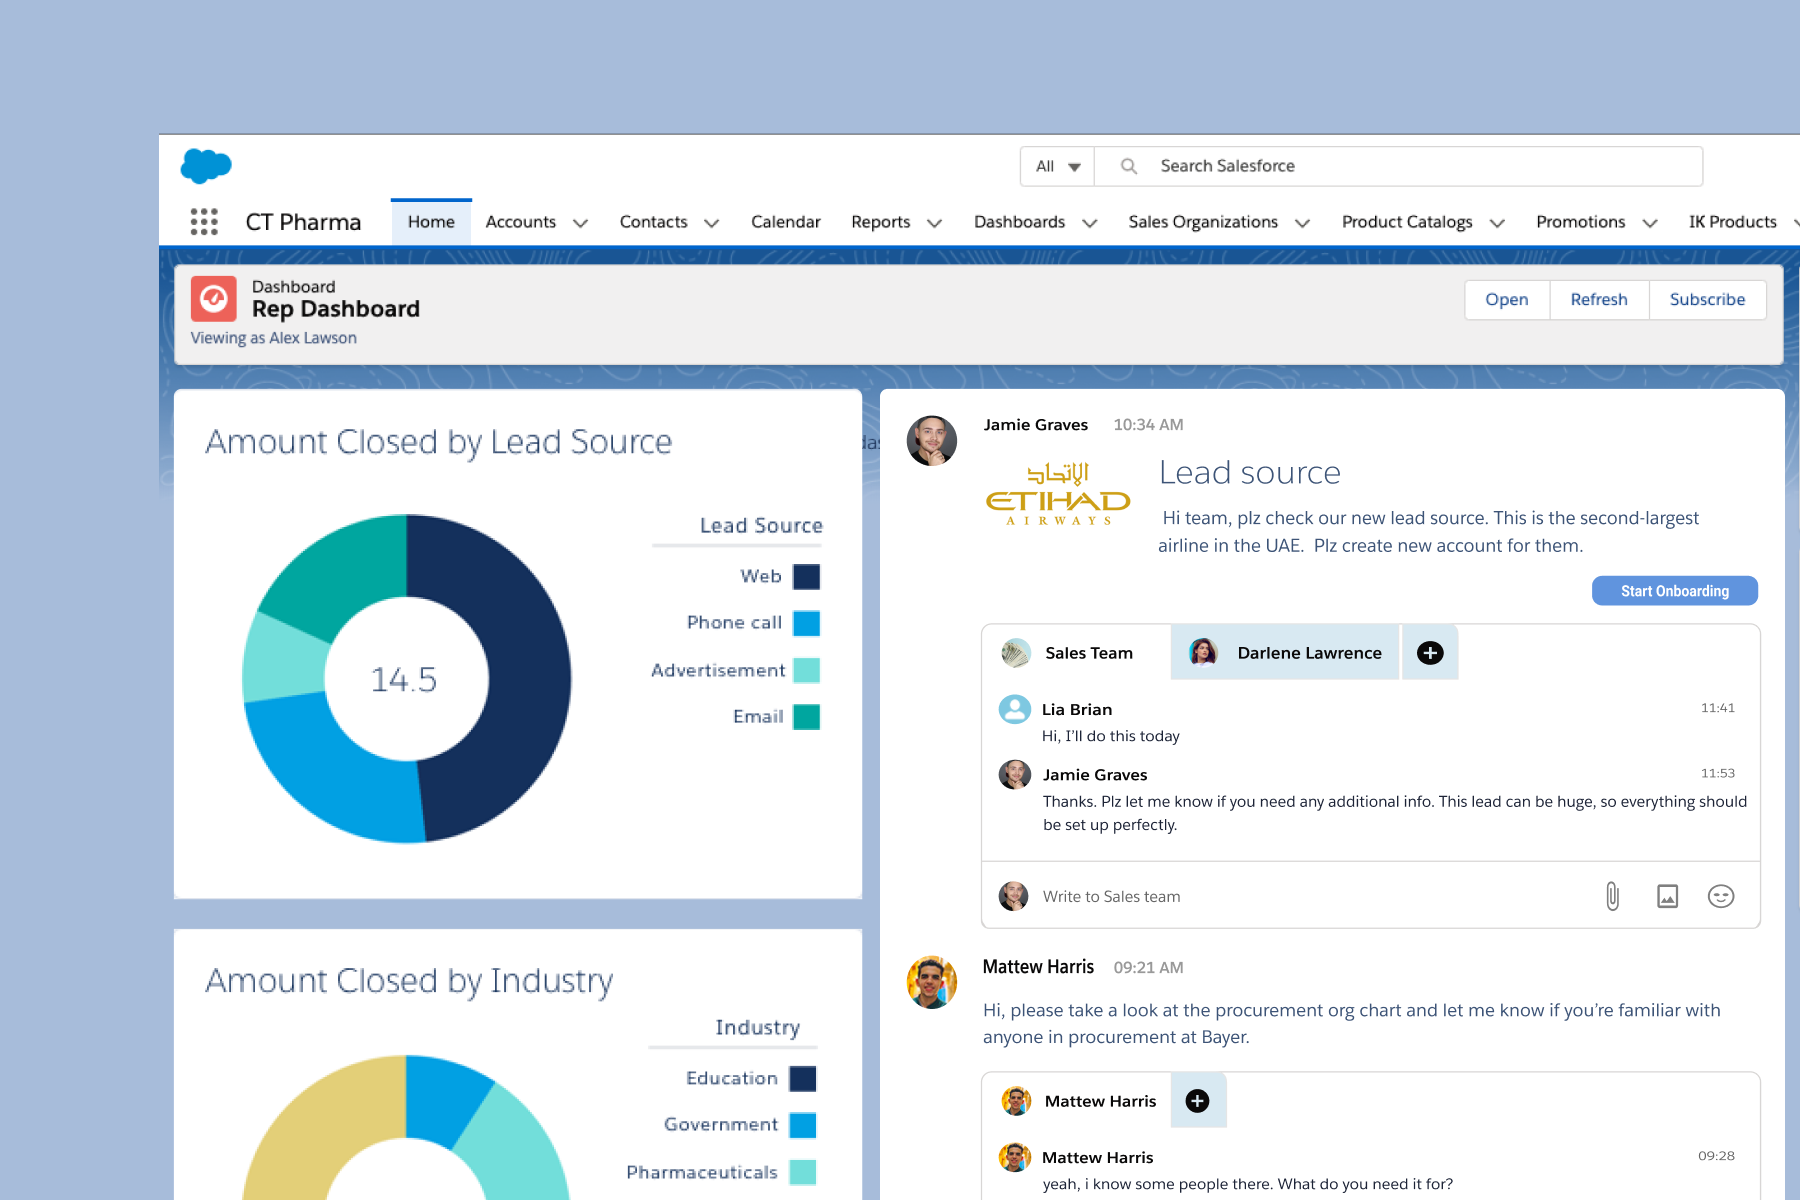The width and height of the screenshot is (1800, 1200).
Task: Select the Mattew Harris chat tab
Action: [x=1078, y=1101]
